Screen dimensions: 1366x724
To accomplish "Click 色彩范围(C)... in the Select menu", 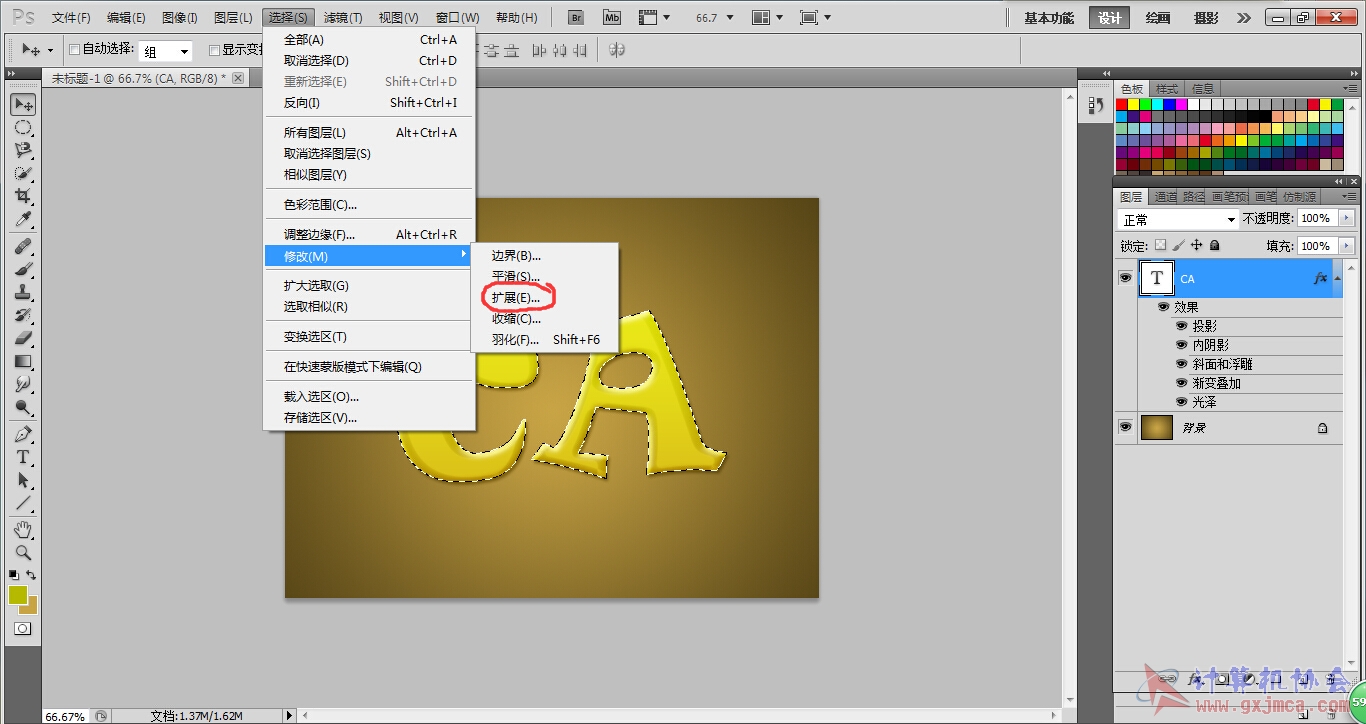I will click(320, 205).
